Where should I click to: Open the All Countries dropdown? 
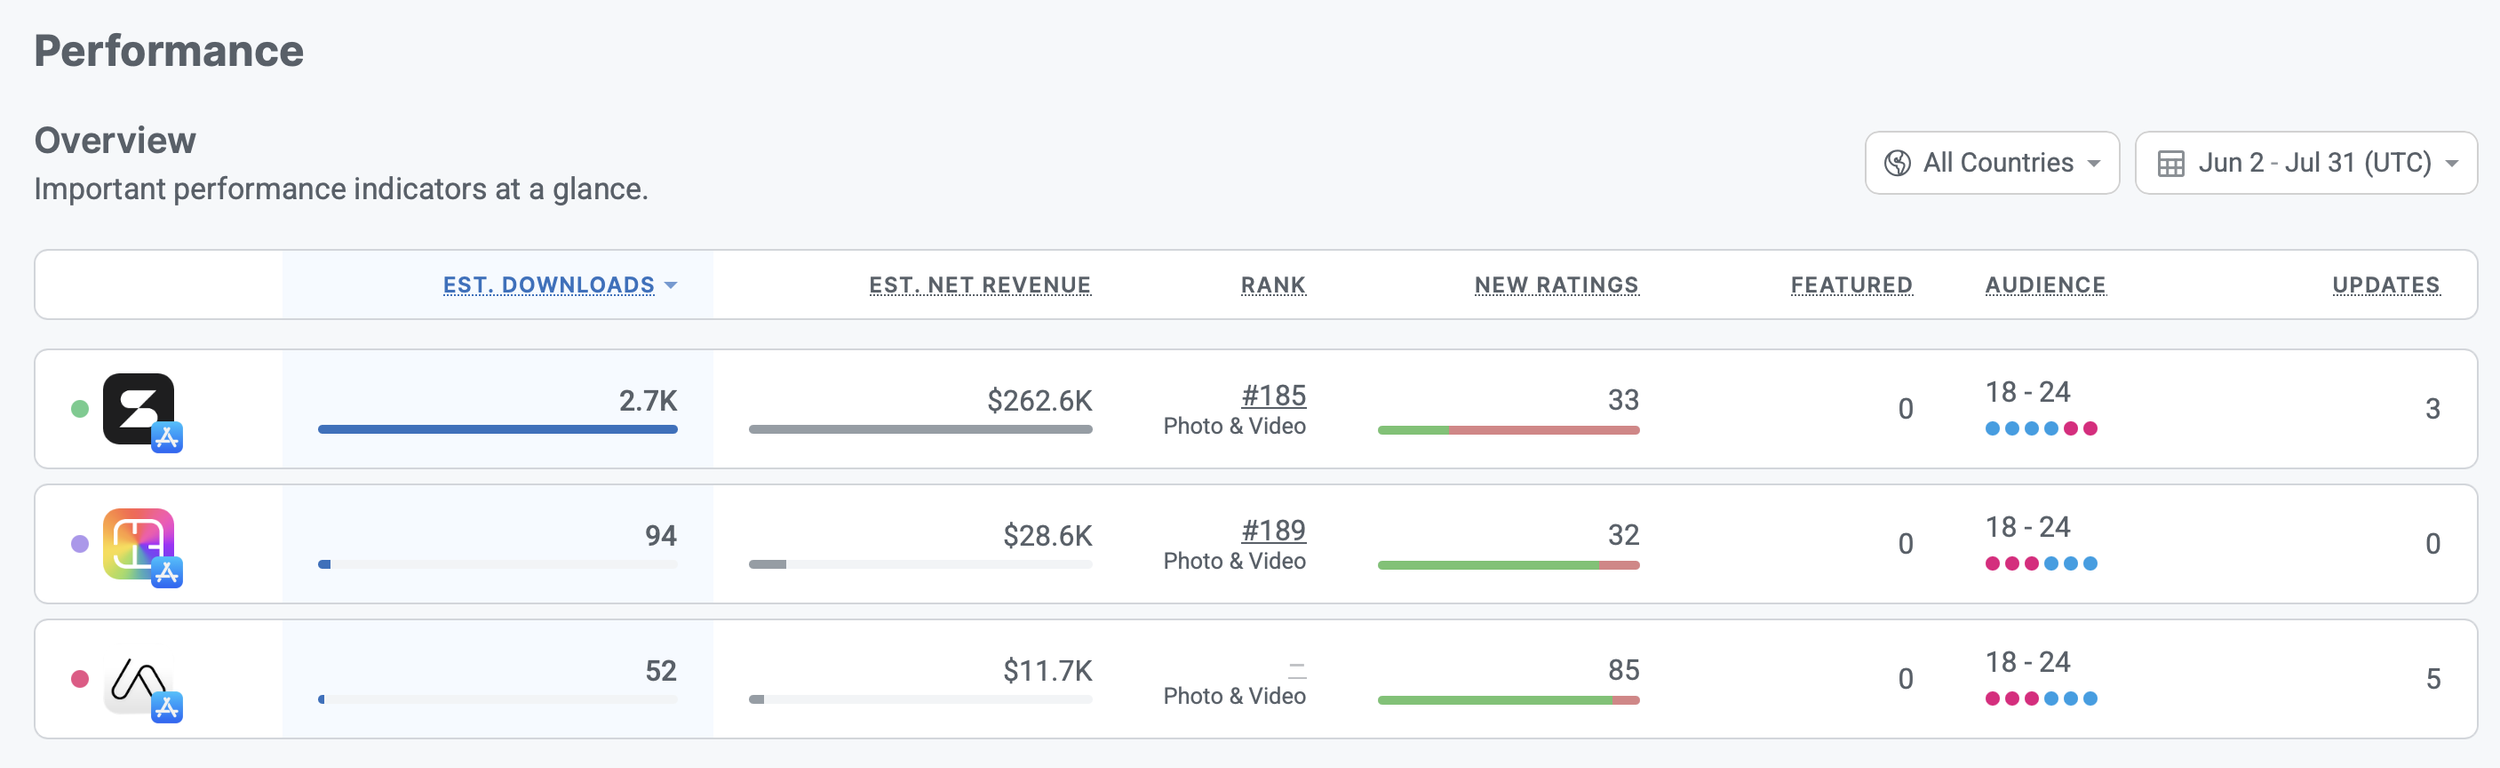pyautogui.click(x=1991, y=163)
